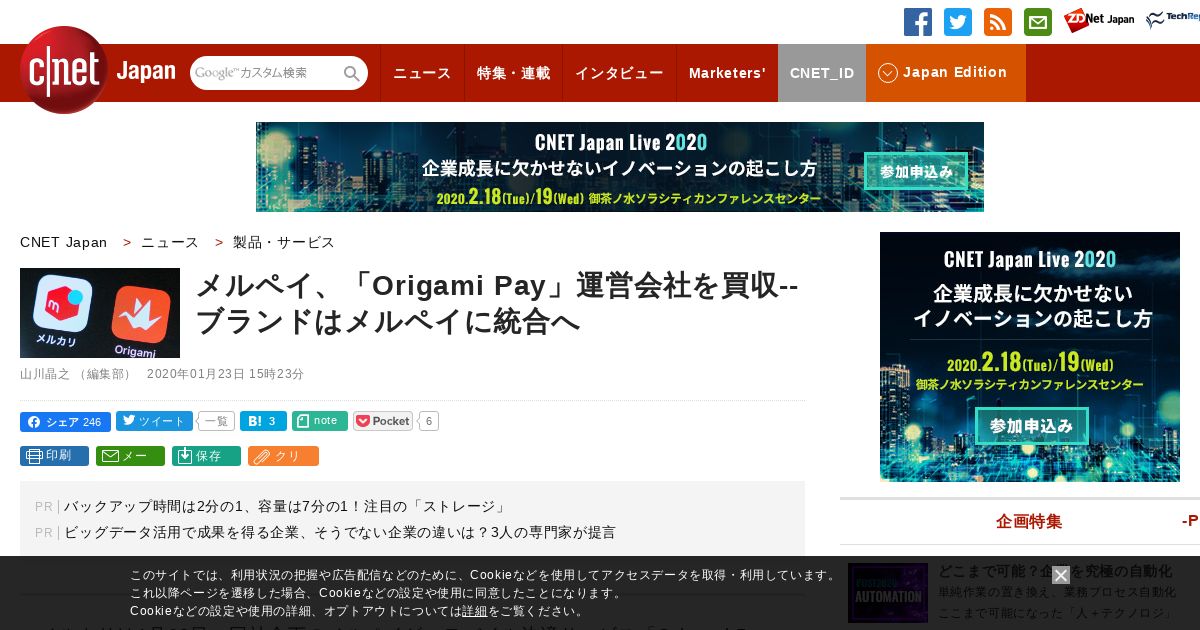Image resolution: width=1200 pixels, height=630 pixels.
Task: Open the ニュース menu
Action: [x=422, y=73]
